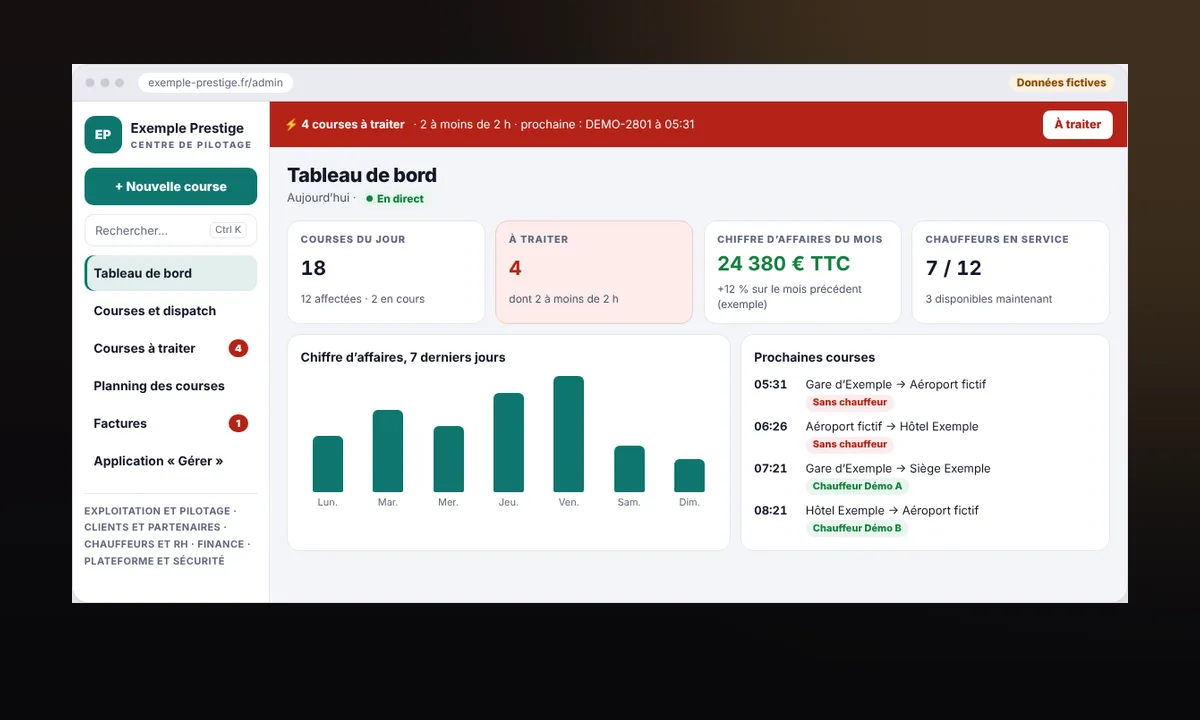The width and height of the screenshot is (1200, 720).
Task: Click the 7 / 12 chauffeurs value
Action: pyautogui.click(x=954, y=268)
